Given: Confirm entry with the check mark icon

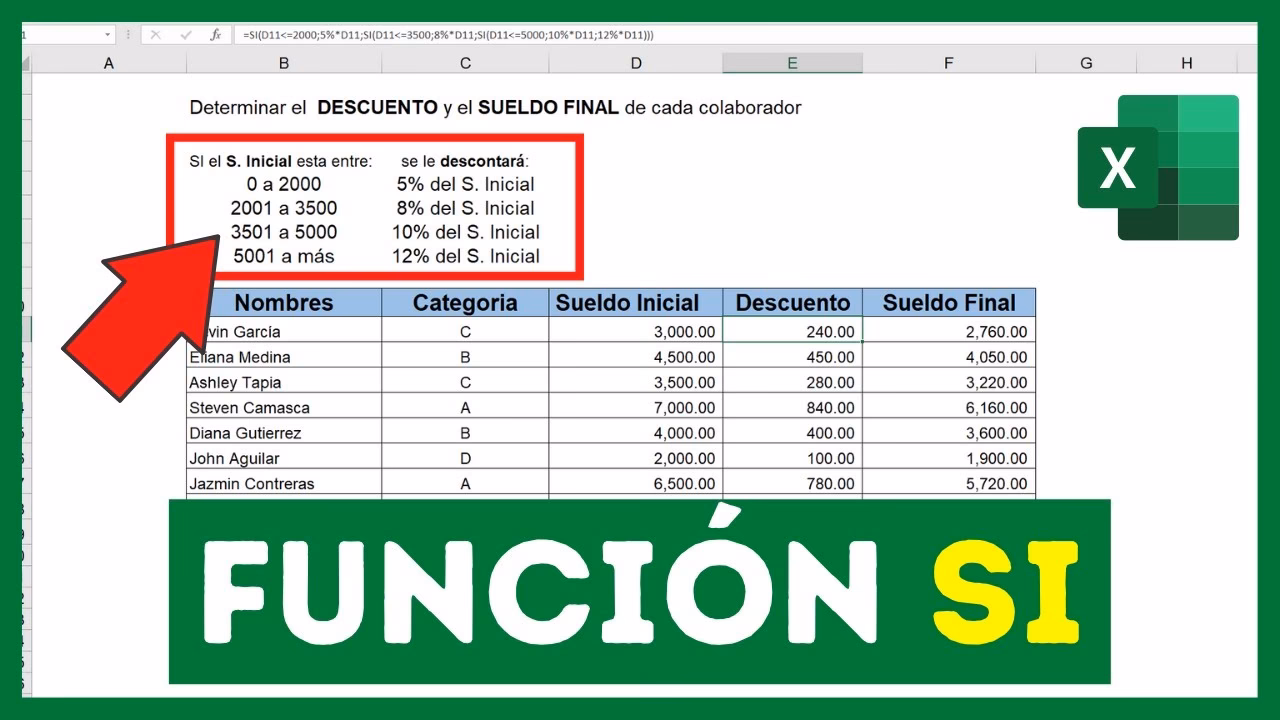Looking at the screenshot, I should (x=184, y=33).
